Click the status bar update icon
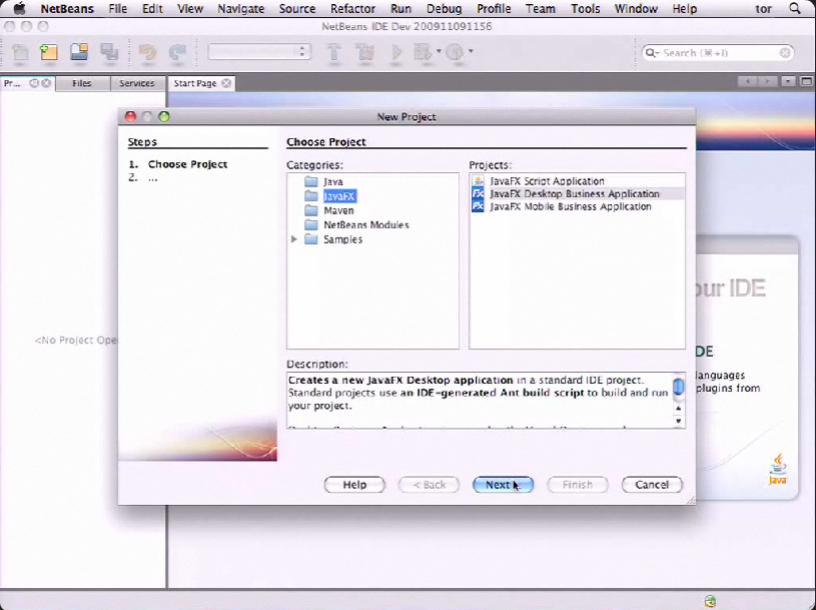Screen dimensions: 816x610 [x=710, y=601]
